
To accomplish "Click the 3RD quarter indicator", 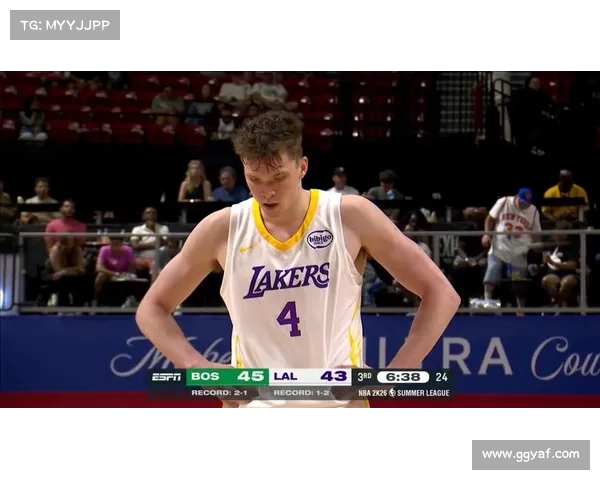I will click(x=364, y=377).
